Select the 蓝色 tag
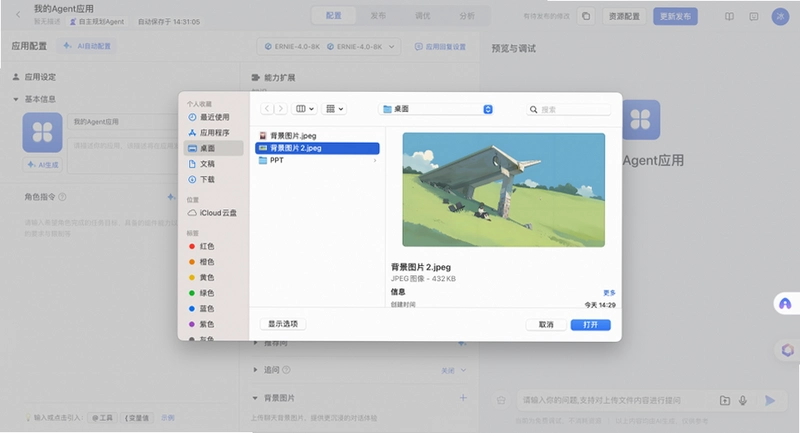800x433 pixels. coord(202,309)
